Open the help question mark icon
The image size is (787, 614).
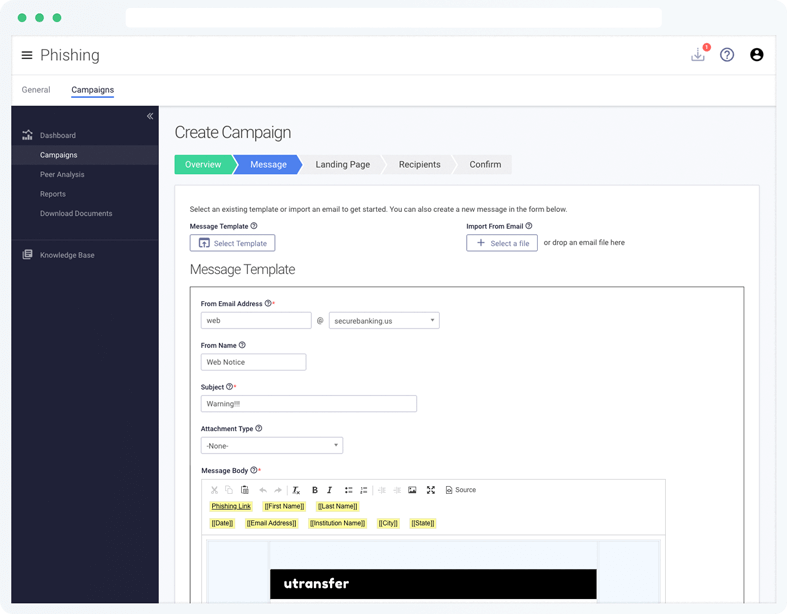727,55
